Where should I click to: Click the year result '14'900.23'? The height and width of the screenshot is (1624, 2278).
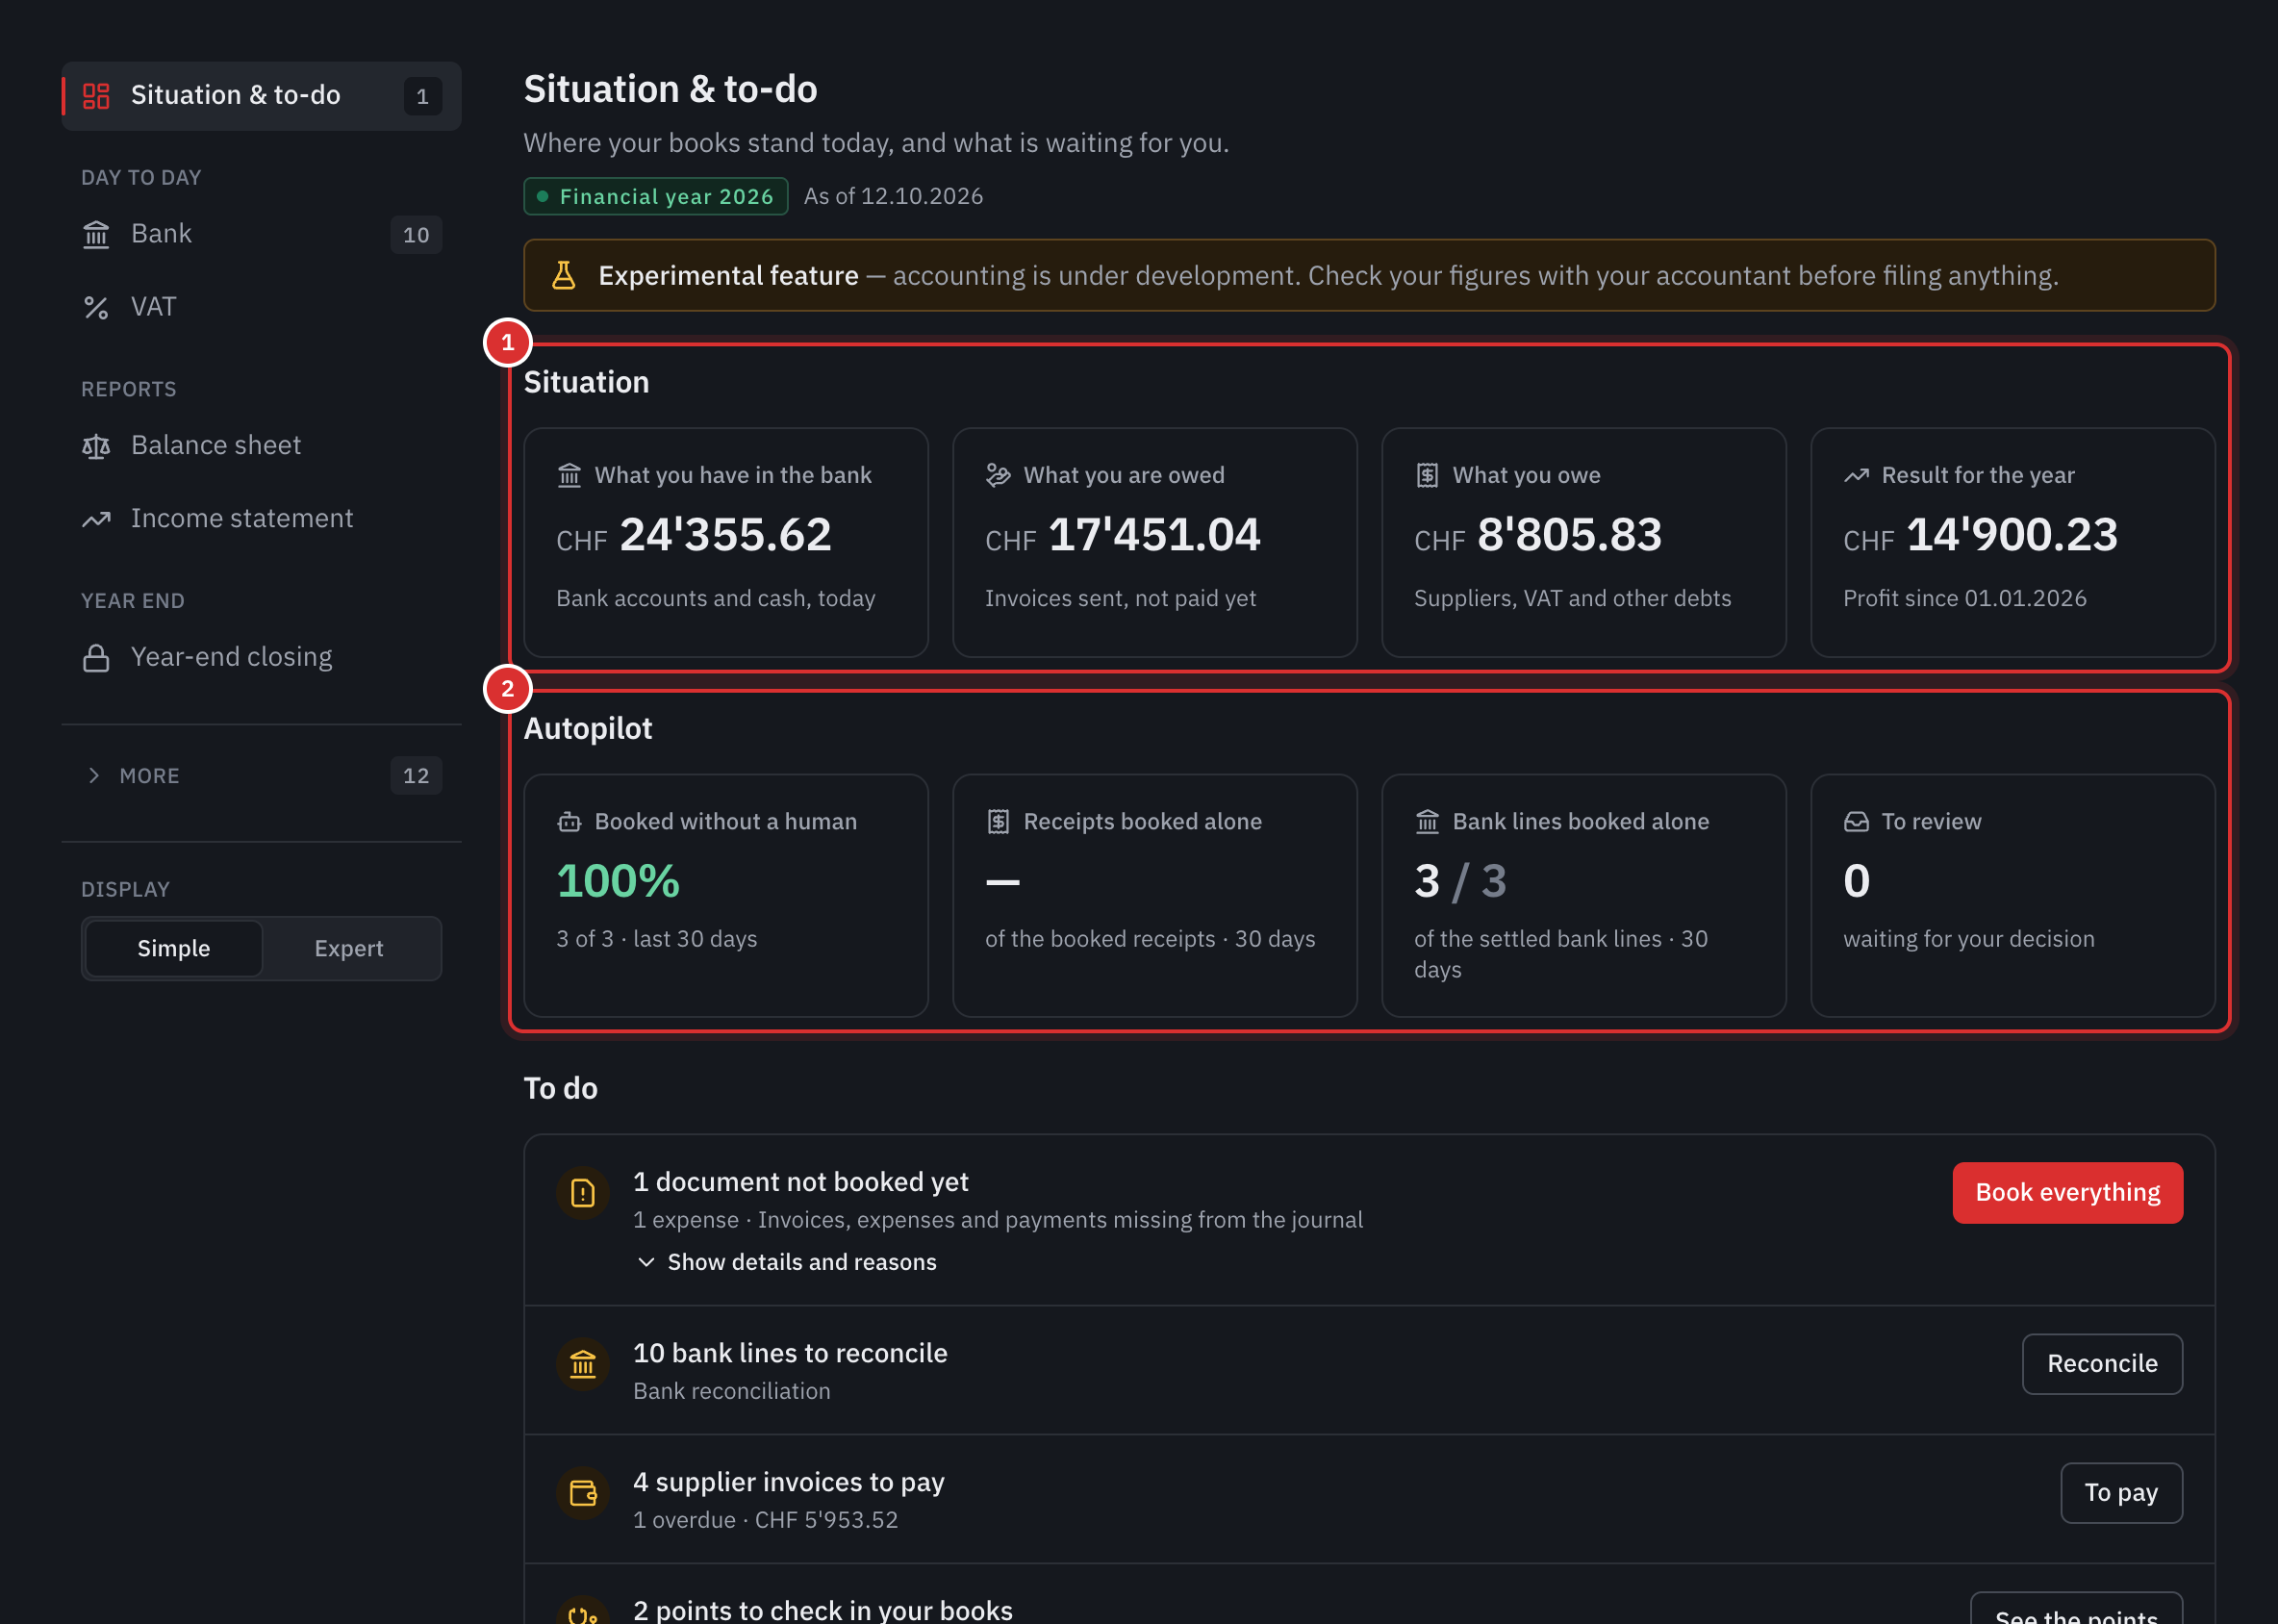coord(2012,535)
